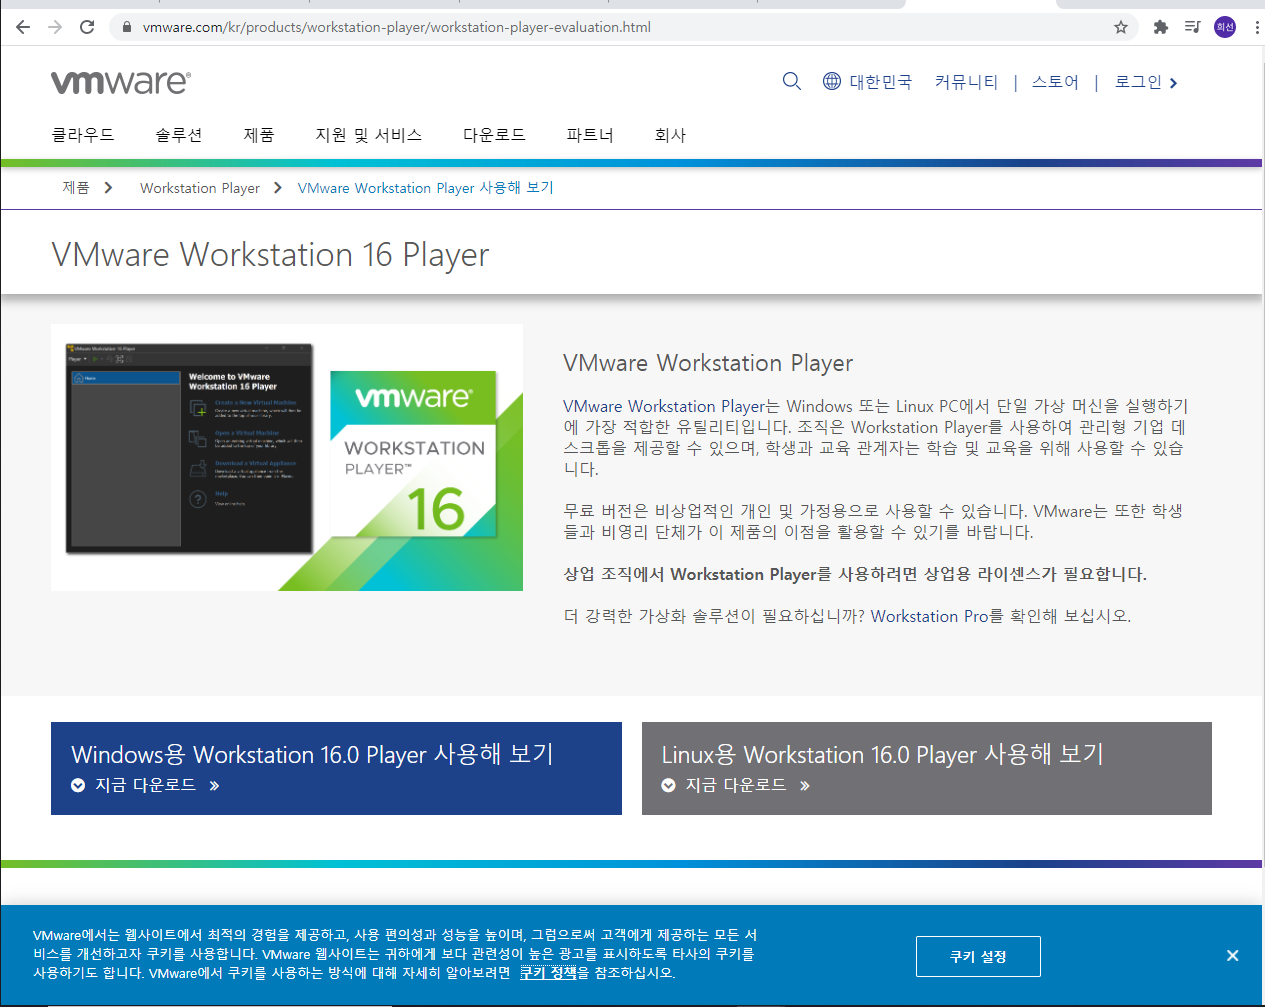Open the 클라우드 menu

tap(83, 135)
